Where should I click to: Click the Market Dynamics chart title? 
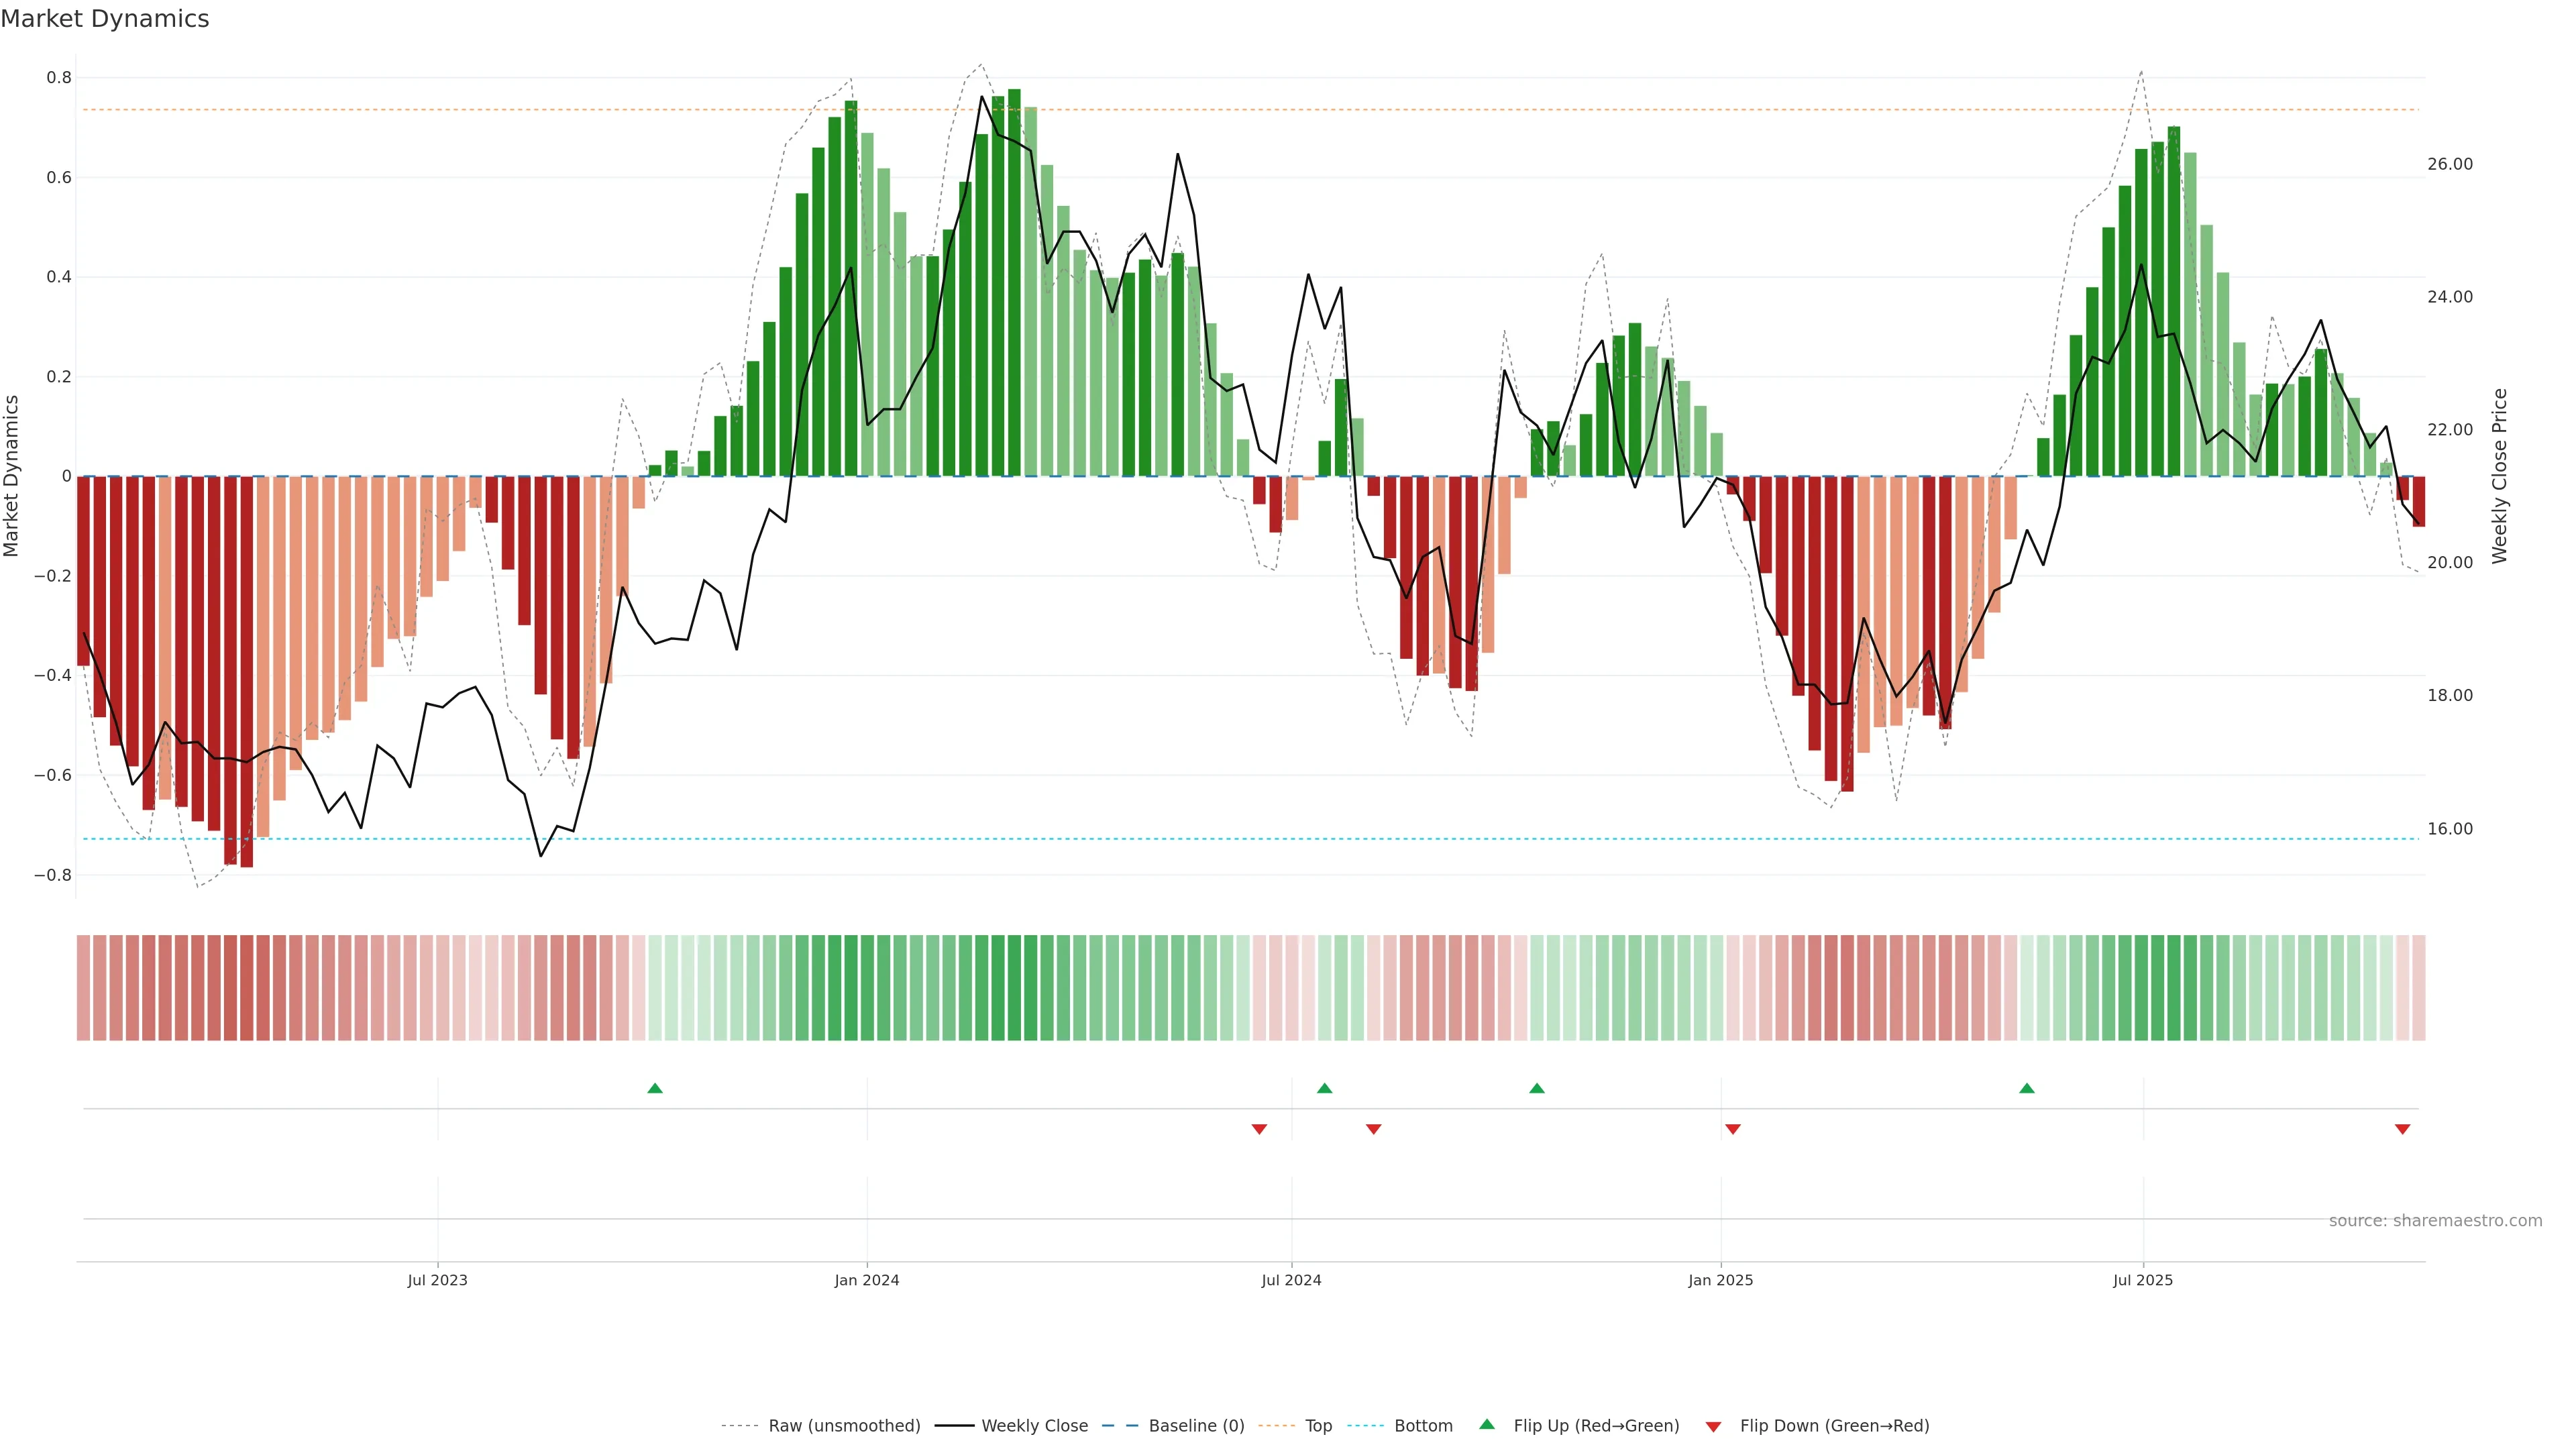click(x=105, y=19)
